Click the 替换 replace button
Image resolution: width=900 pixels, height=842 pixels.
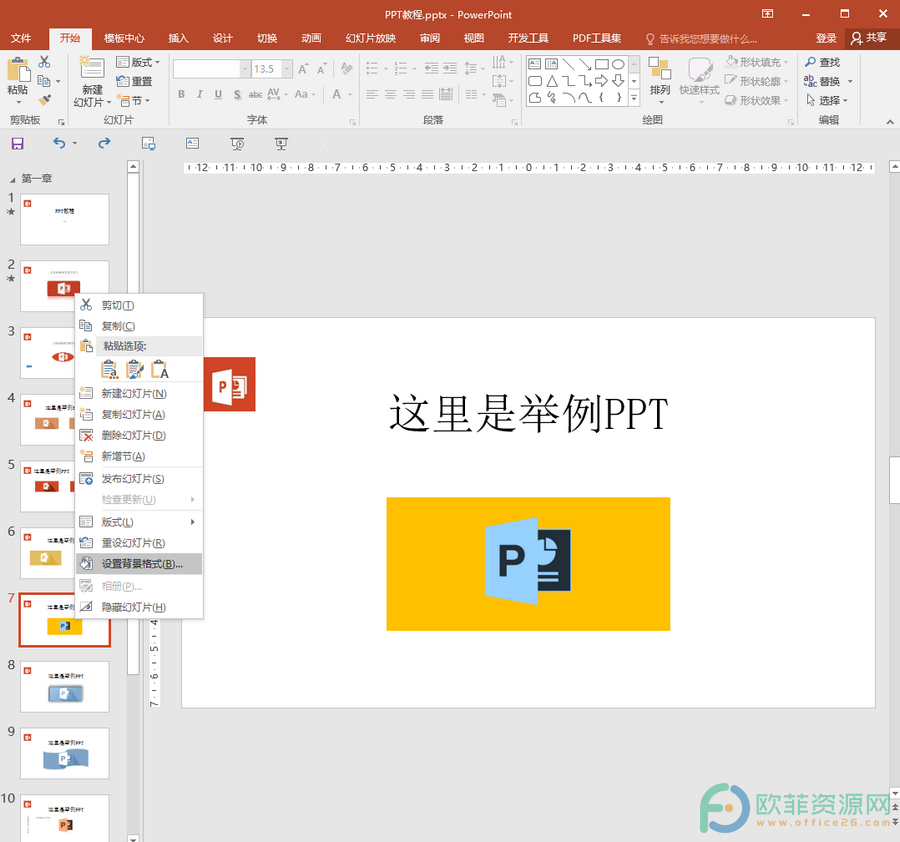(824, 82)
